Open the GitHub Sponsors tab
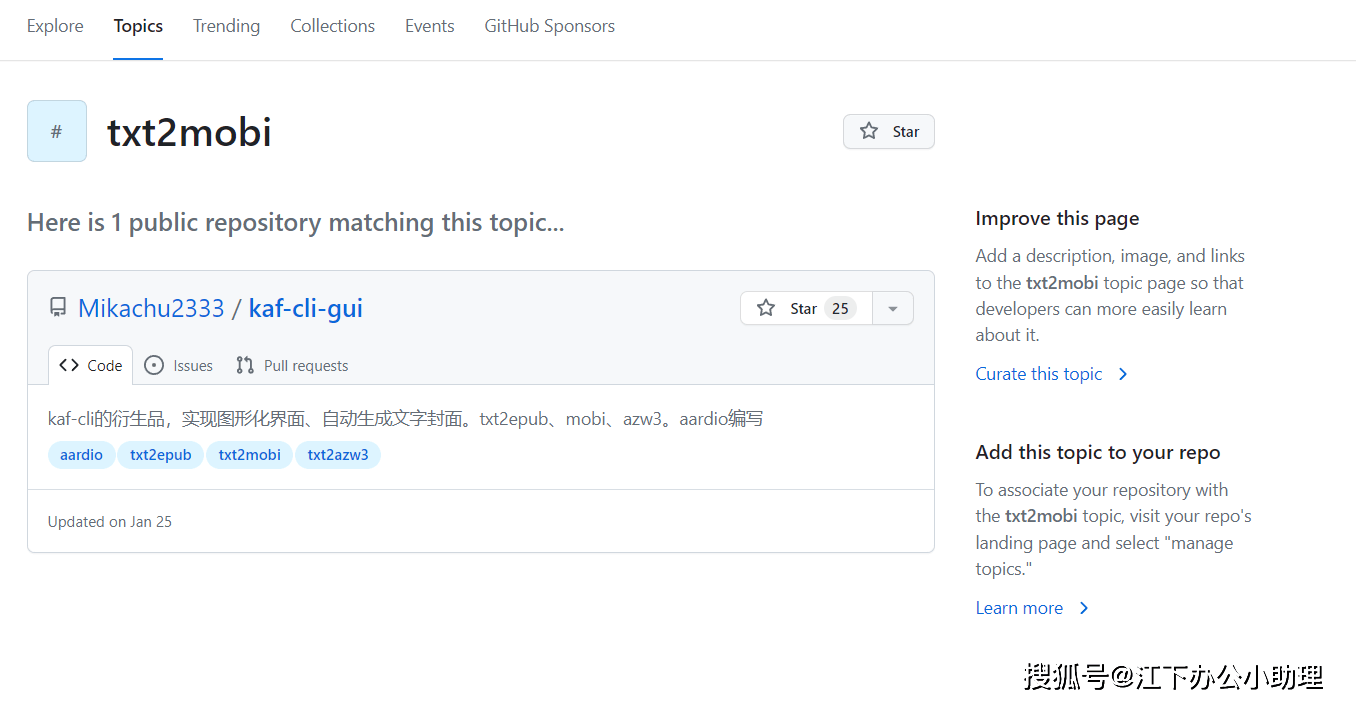 [549, 26]
